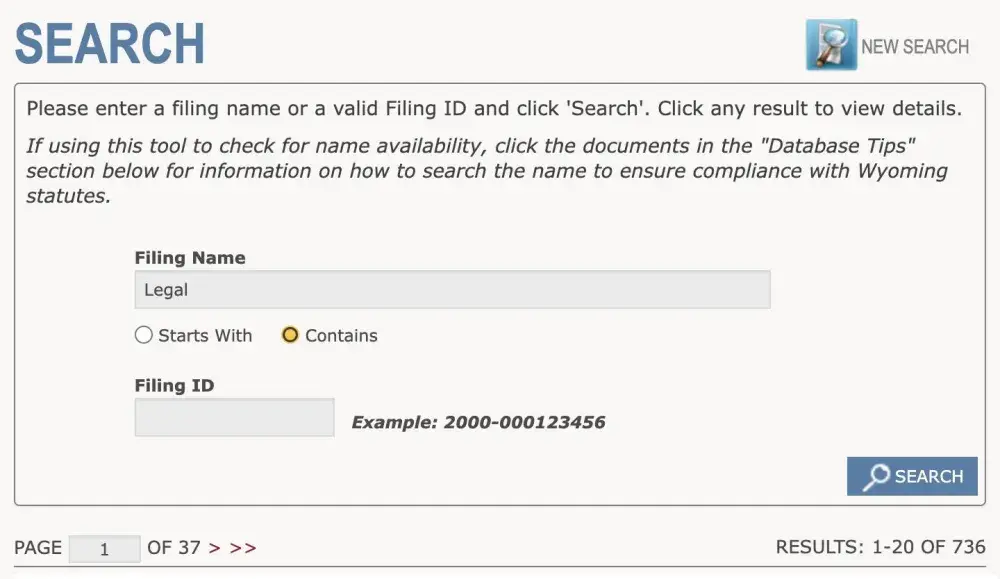Click the RESULTS 1-20 OF 736 text
This screenshot has height=579, width=1000.
(x=880, y=548)
